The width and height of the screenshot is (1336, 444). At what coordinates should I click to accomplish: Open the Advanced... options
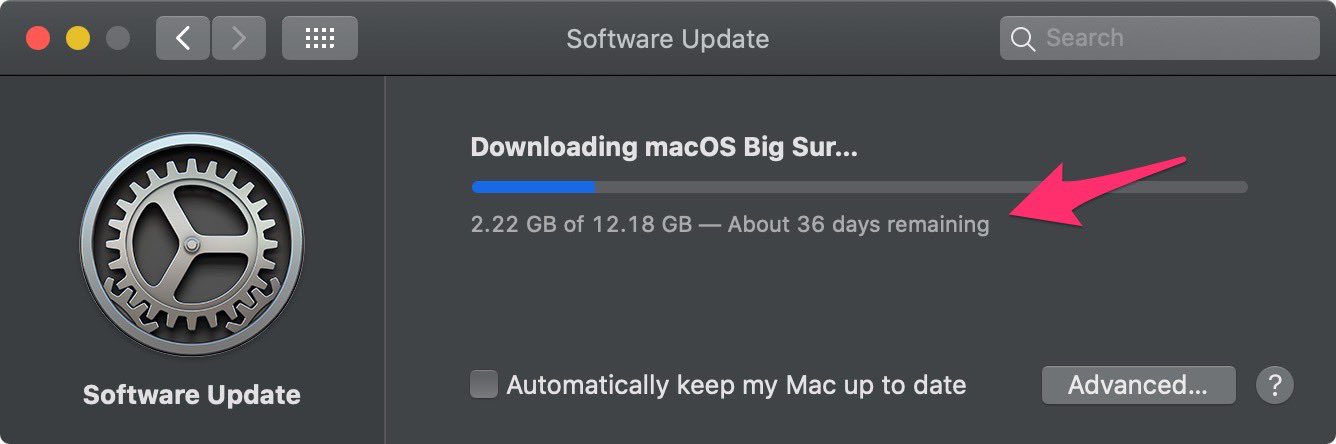click(1138, 385)
